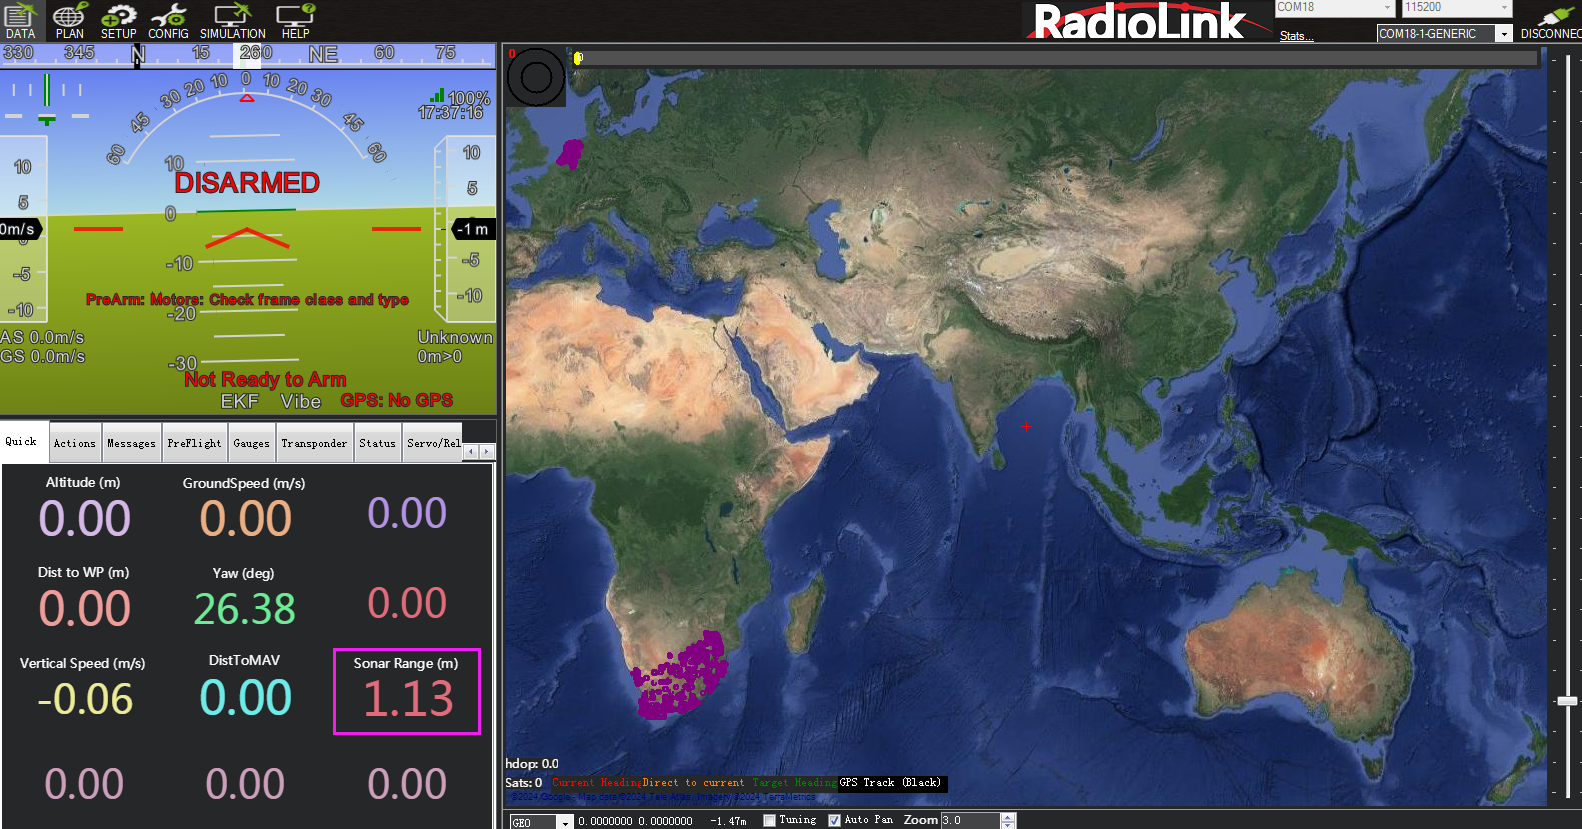Switch to the PreFlight tab
Image resolution: width=1582 pixels, height=829 pixels.
coord(194,443)
